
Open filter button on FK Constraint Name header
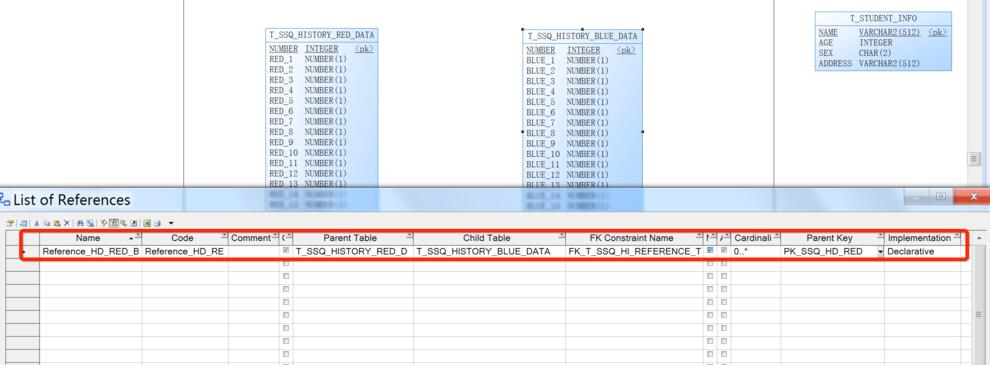(699, 236)
